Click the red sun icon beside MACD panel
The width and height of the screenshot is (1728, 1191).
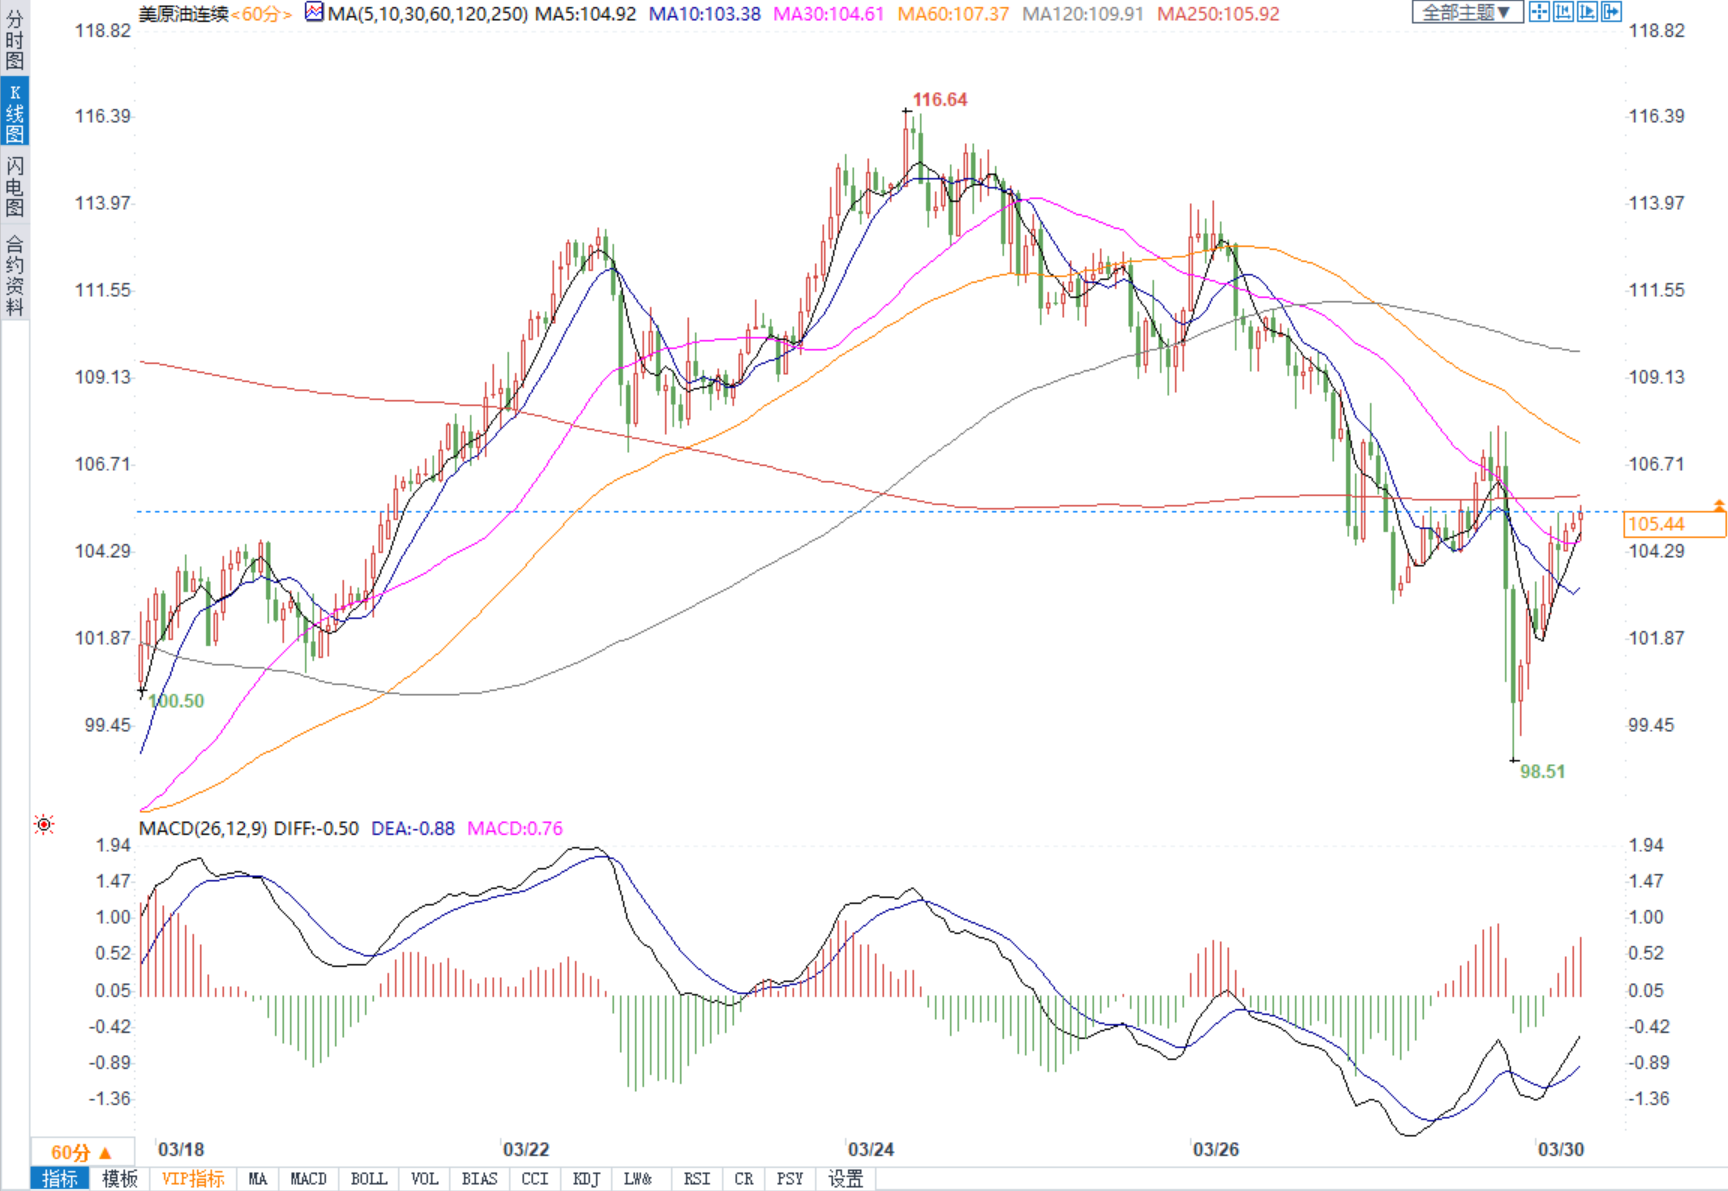(44, 825)
